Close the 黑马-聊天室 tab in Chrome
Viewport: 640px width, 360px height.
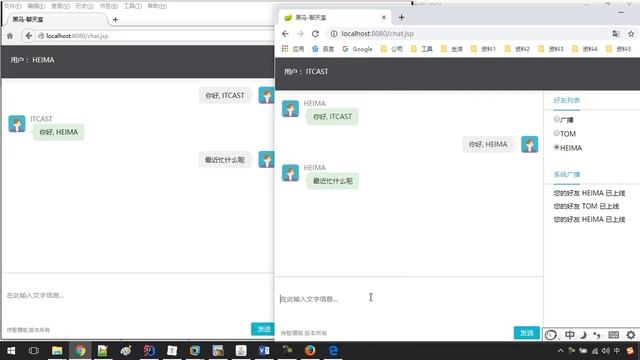click(x=384, y=17)
